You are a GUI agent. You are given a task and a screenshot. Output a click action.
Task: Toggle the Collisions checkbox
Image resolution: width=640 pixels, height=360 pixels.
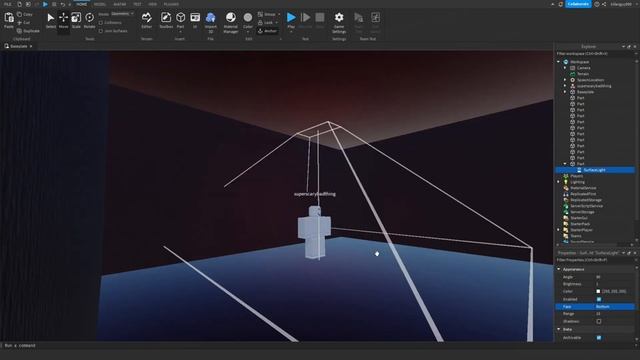click(x=101, y=22)
